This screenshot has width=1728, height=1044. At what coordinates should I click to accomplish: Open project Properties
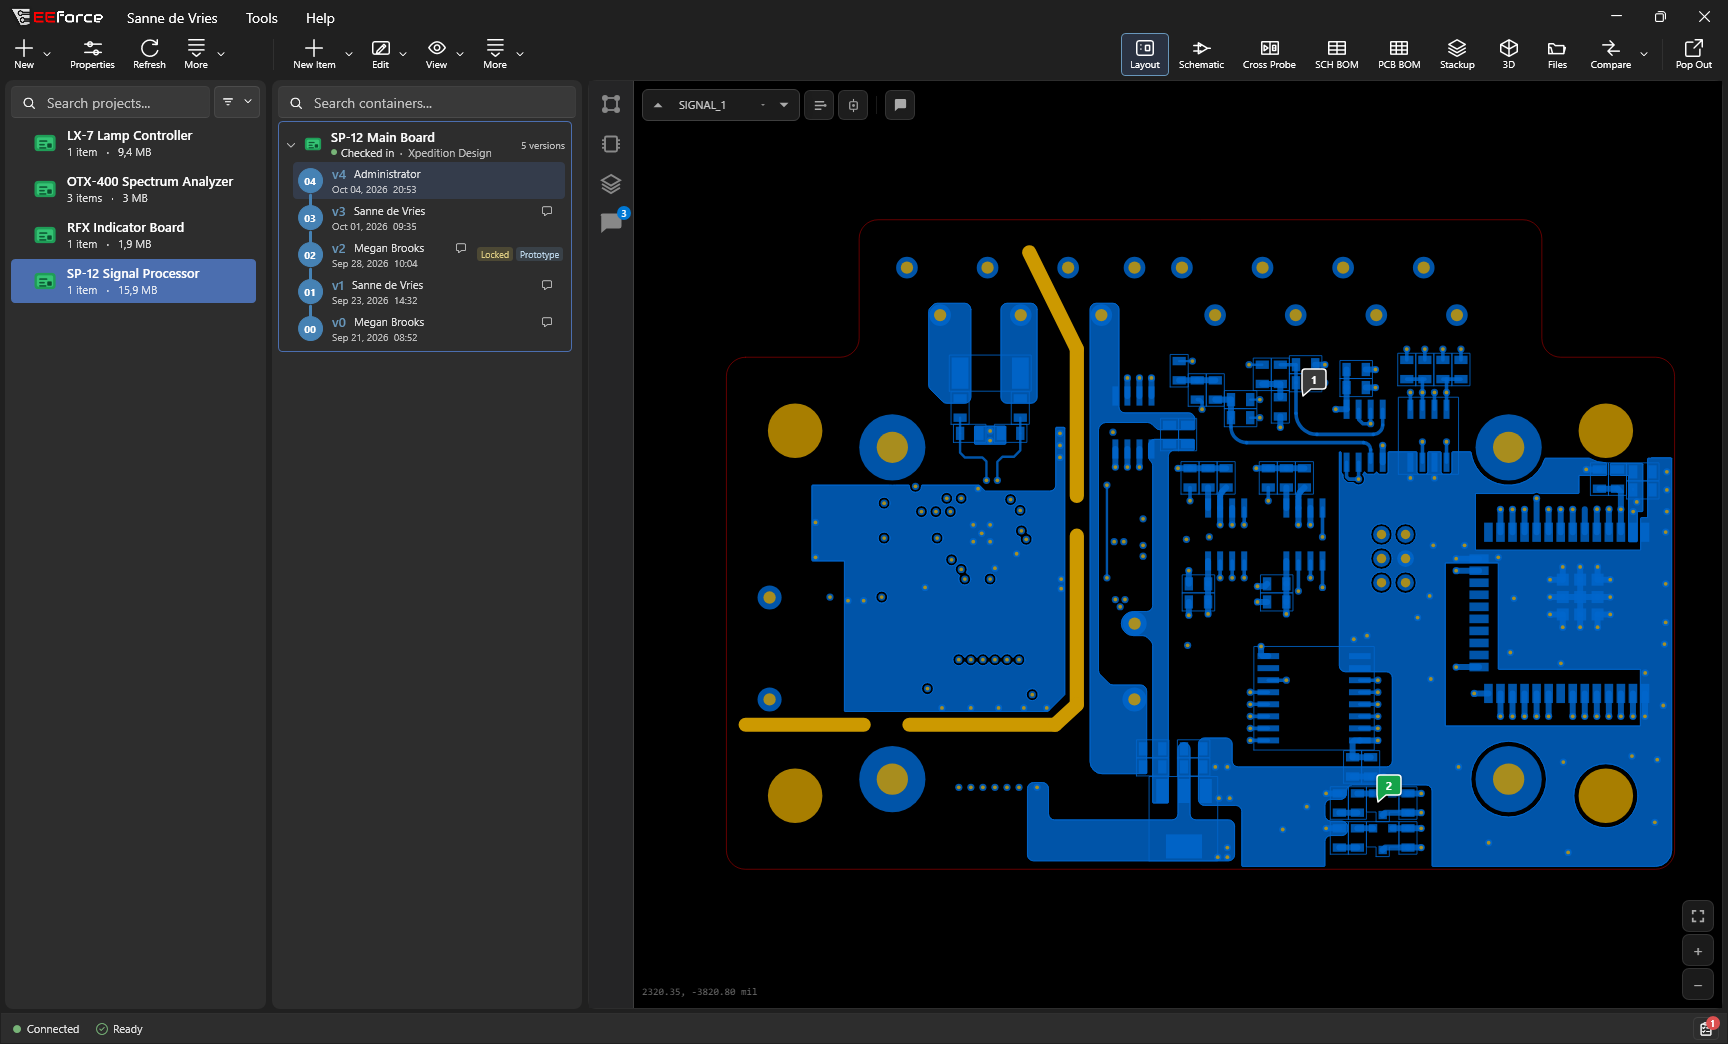(x=92, y=54)
